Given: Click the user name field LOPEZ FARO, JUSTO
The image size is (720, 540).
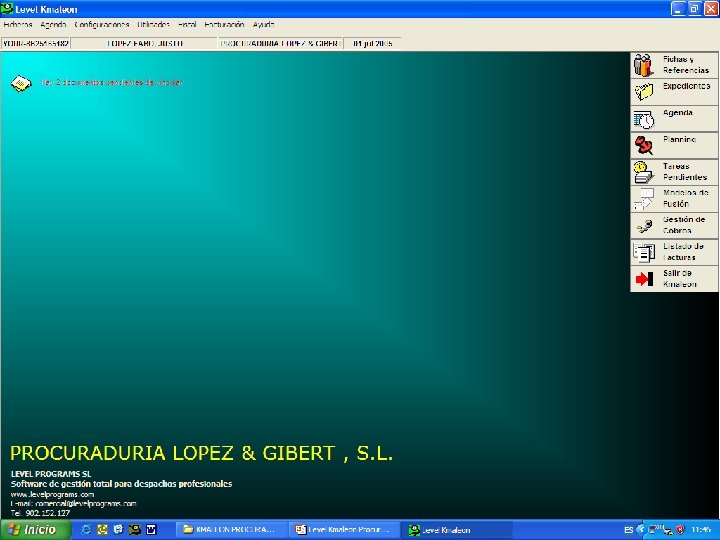Looking at the screenshot, I should click(144, 44).
